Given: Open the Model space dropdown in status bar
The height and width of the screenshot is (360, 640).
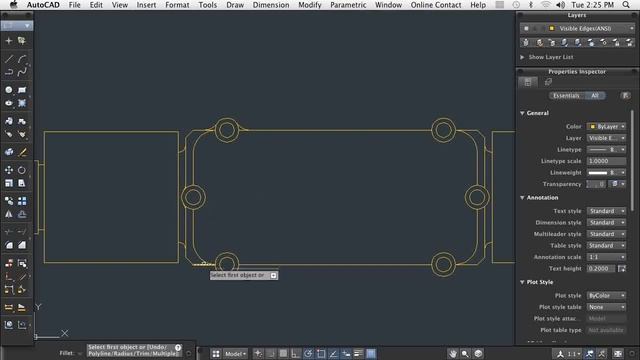Looking at the screenshot, I should 236,353.
